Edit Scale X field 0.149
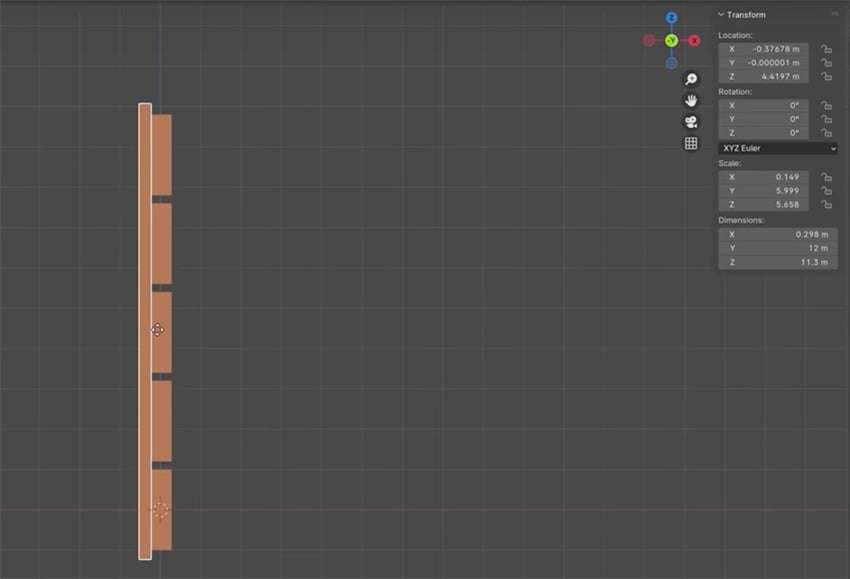Viewport: 850px width, 579px height. click(x=764, y=177)
